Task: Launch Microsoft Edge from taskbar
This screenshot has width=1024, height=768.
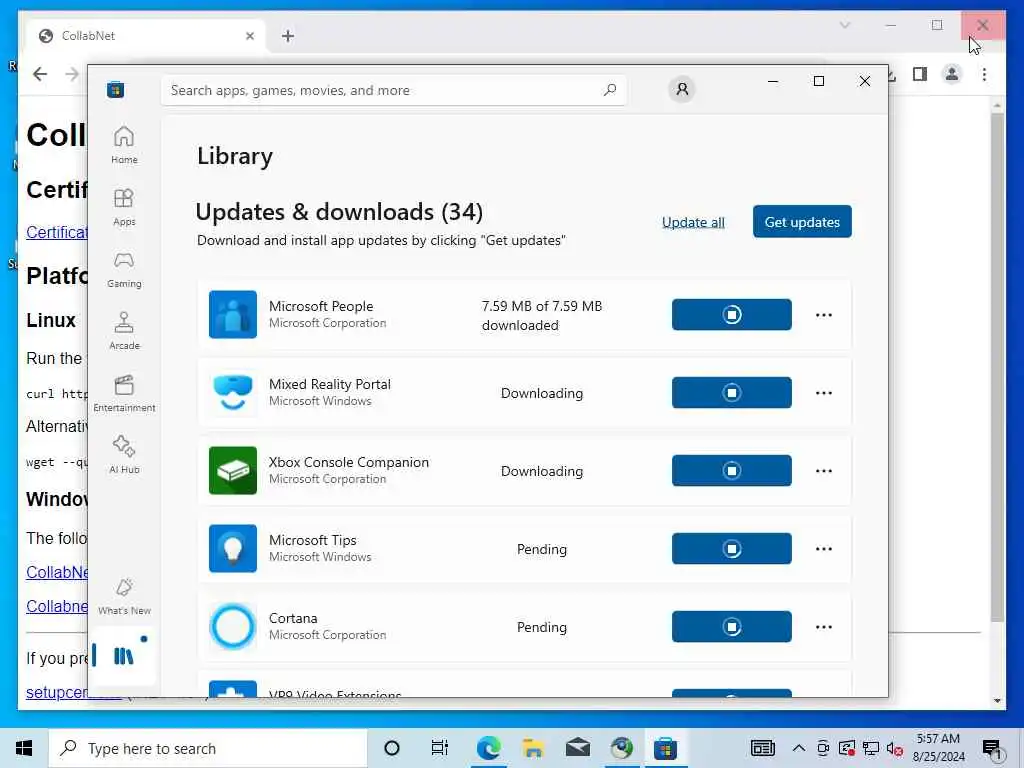Action: coord(488,748)
